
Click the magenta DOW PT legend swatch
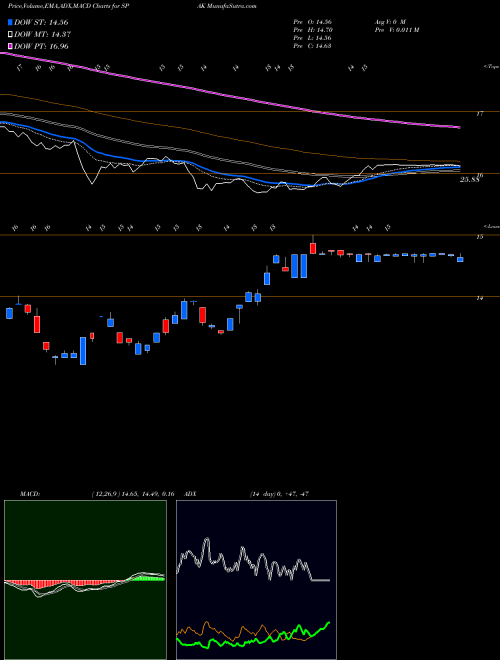point(10,46)
